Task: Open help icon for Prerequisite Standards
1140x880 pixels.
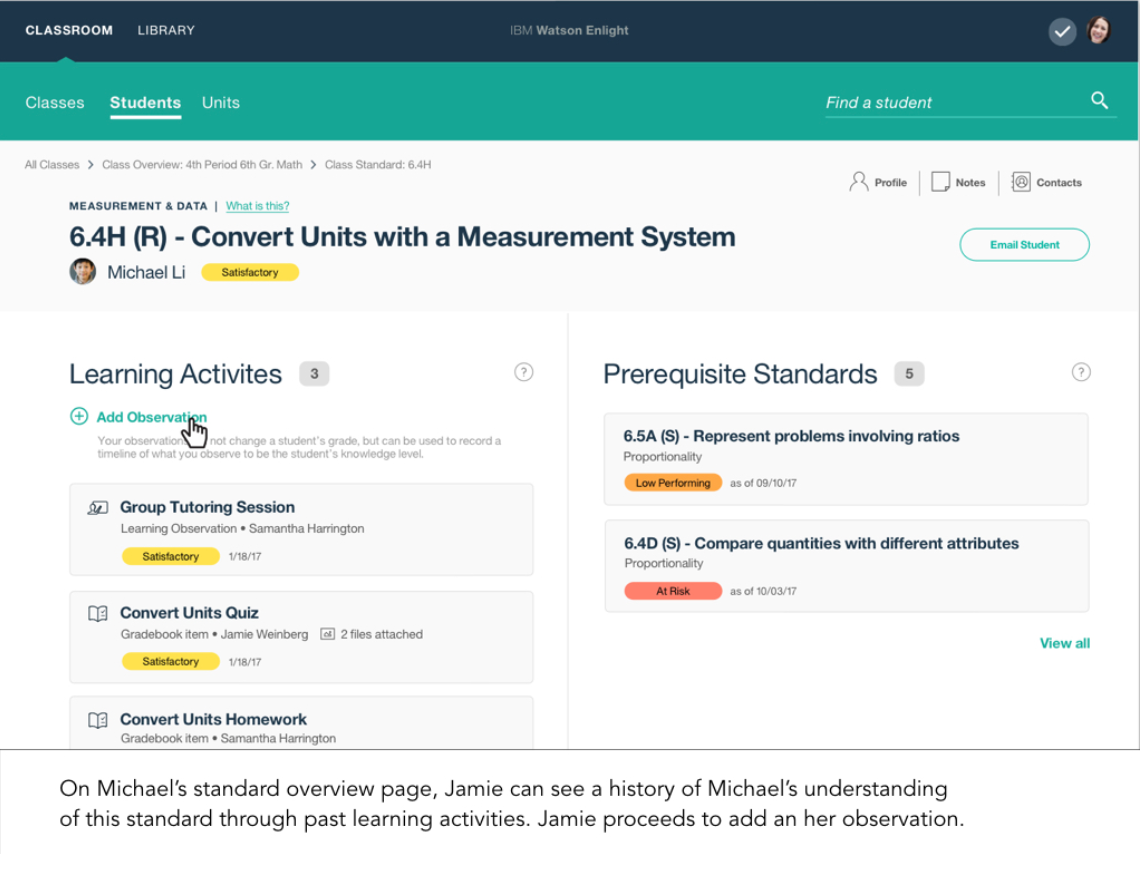Action: point(1081,372)
